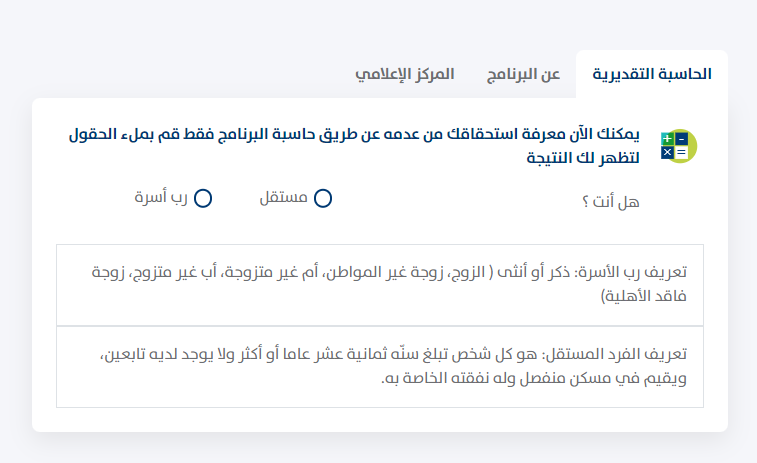Click the question mark after هل أنت
Viewport: 757px width, 463px height.
pos(585,202)
